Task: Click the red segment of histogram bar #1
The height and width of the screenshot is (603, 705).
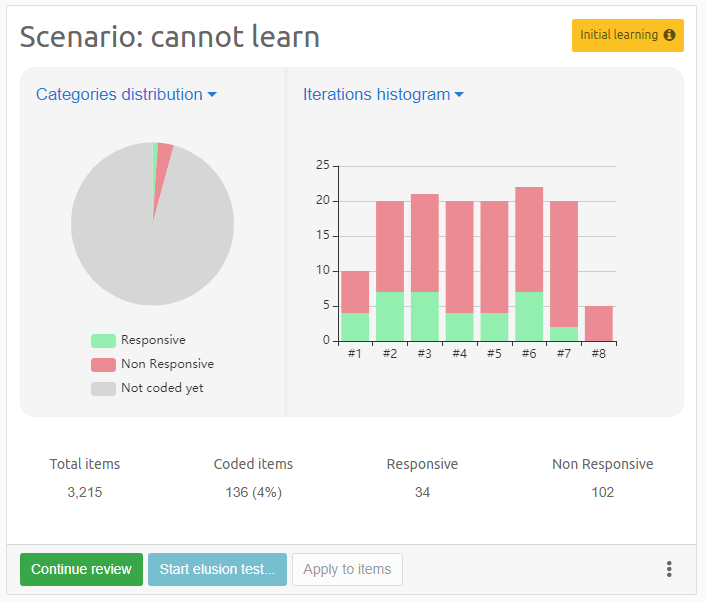Action: 355,292
